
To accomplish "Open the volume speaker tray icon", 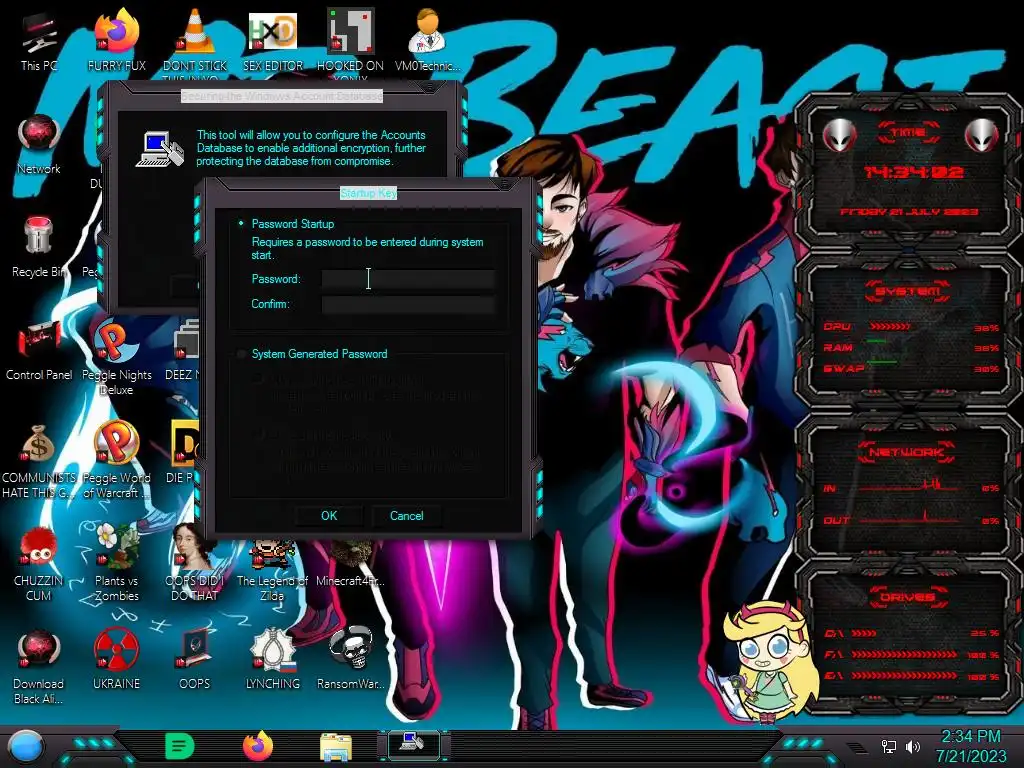I will coord(913,746).
